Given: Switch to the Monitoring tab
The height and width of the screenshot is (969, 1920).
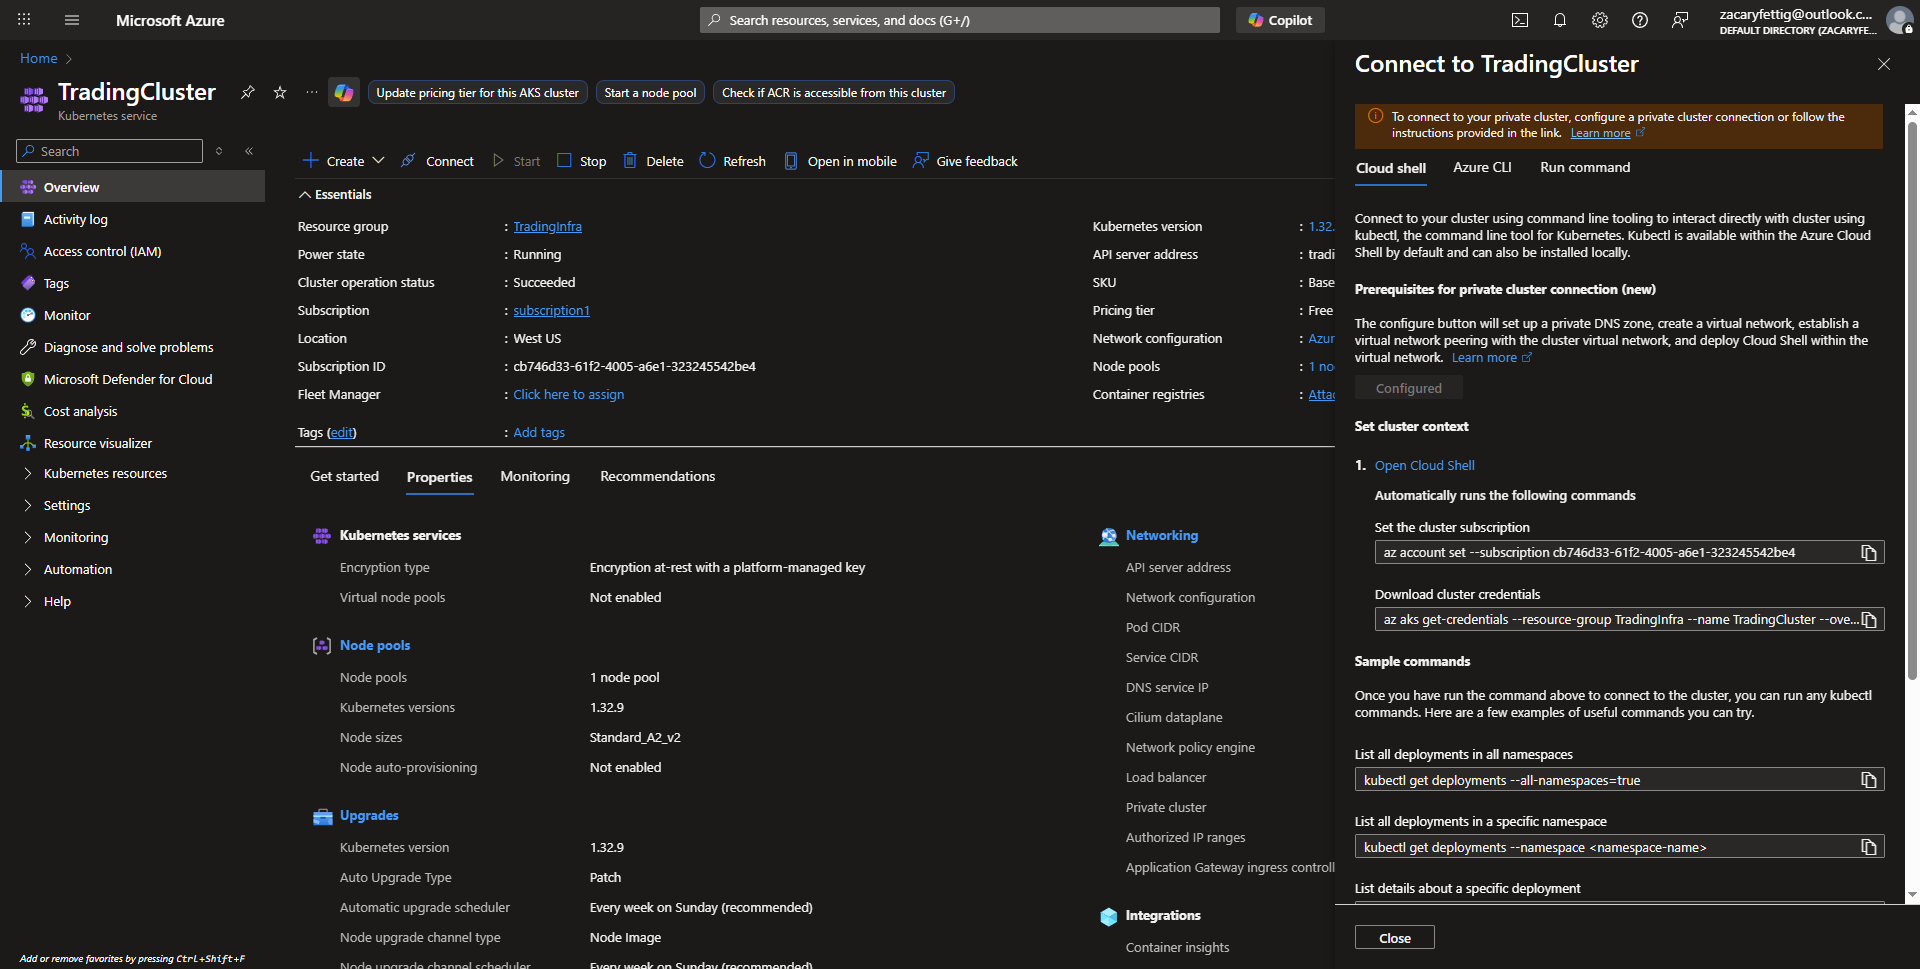Looking at the screenshot, I should (535, 477).
